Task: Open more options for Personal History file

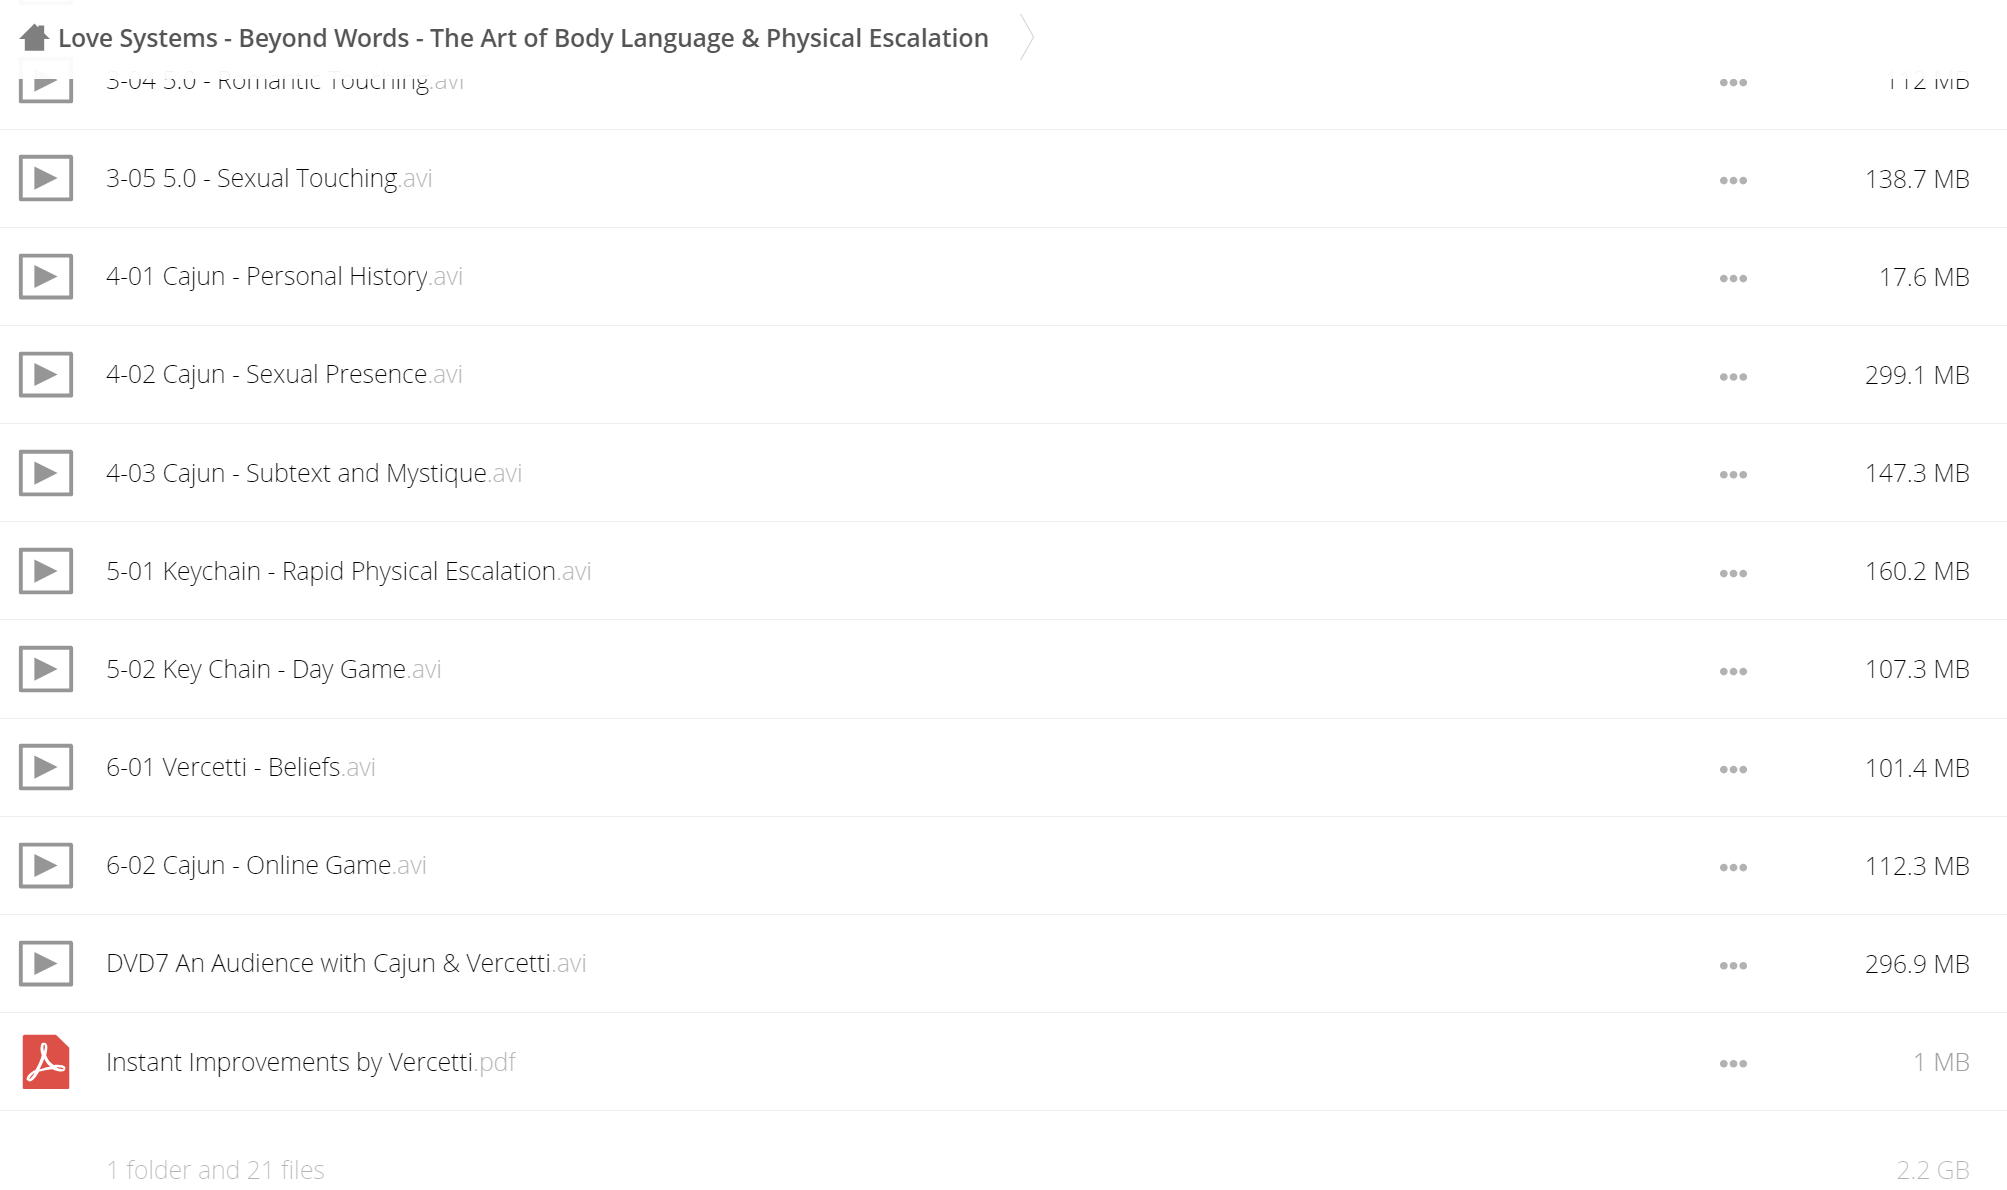Action: [x=1733, y=278]
